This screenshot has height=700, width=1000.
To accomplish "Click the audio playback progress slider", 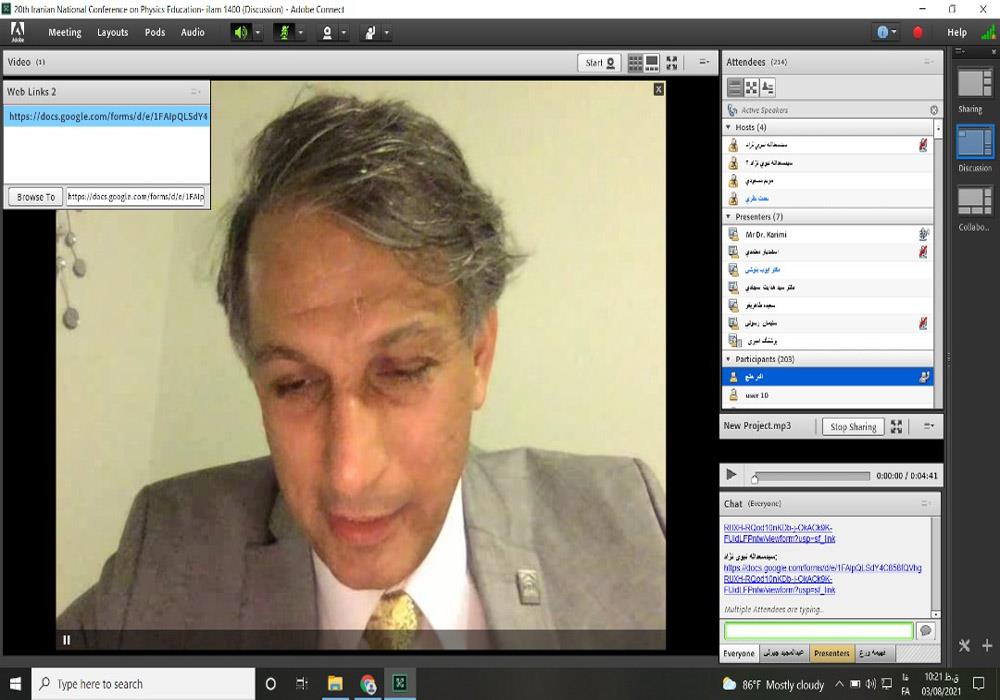I will pos(811,476).
